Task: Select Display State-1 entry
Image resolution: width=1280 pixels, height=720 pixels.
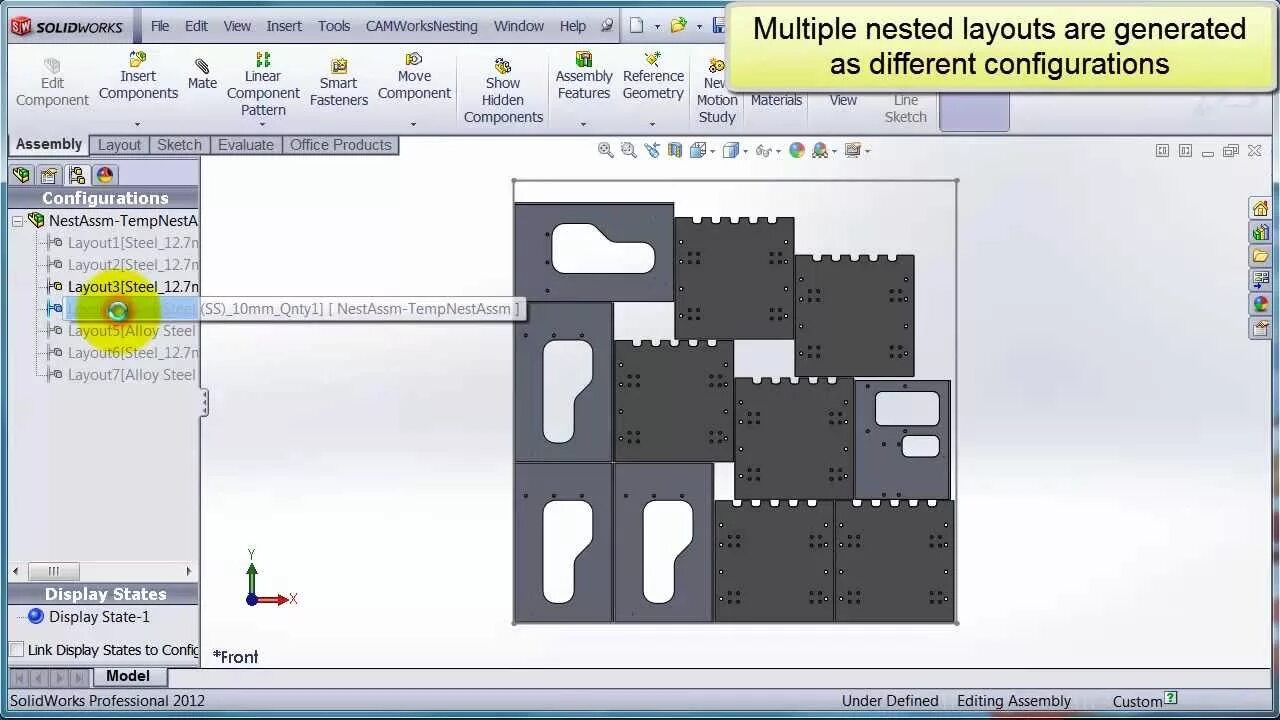Action: (89, 616)
